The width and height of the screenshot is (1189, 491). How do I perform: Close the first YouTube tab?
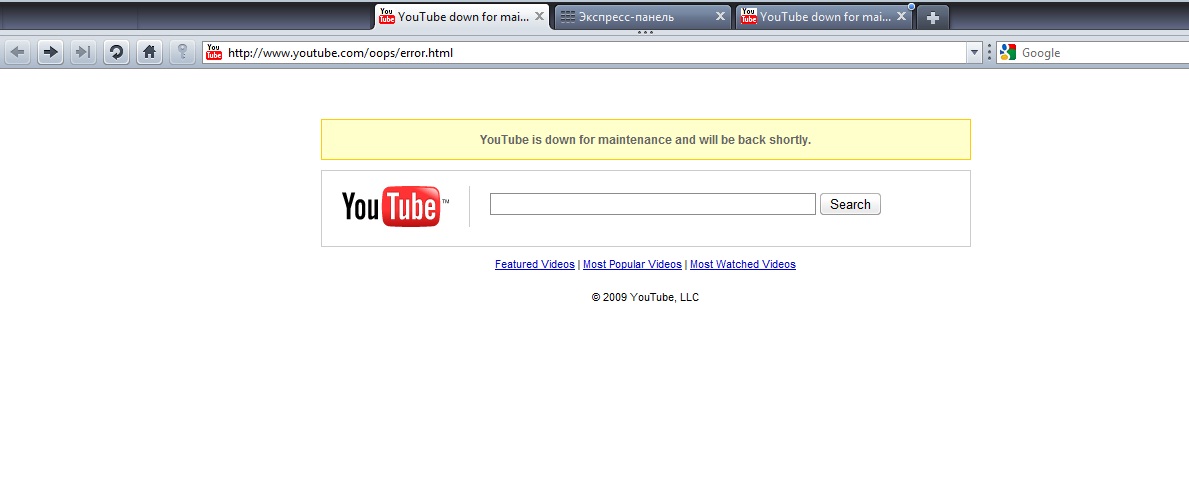539,16
